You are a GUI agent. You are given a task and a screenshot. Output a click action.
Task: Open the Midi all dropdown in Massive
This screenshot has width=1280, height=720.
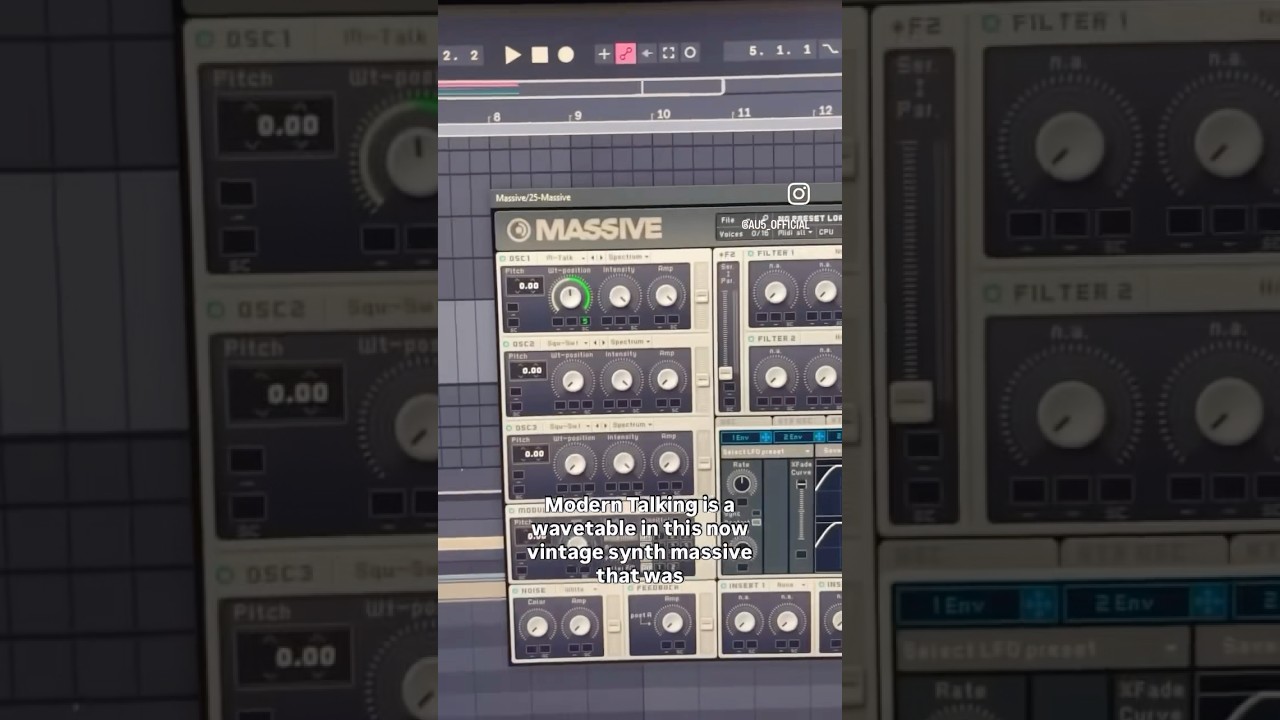point(797,233)
